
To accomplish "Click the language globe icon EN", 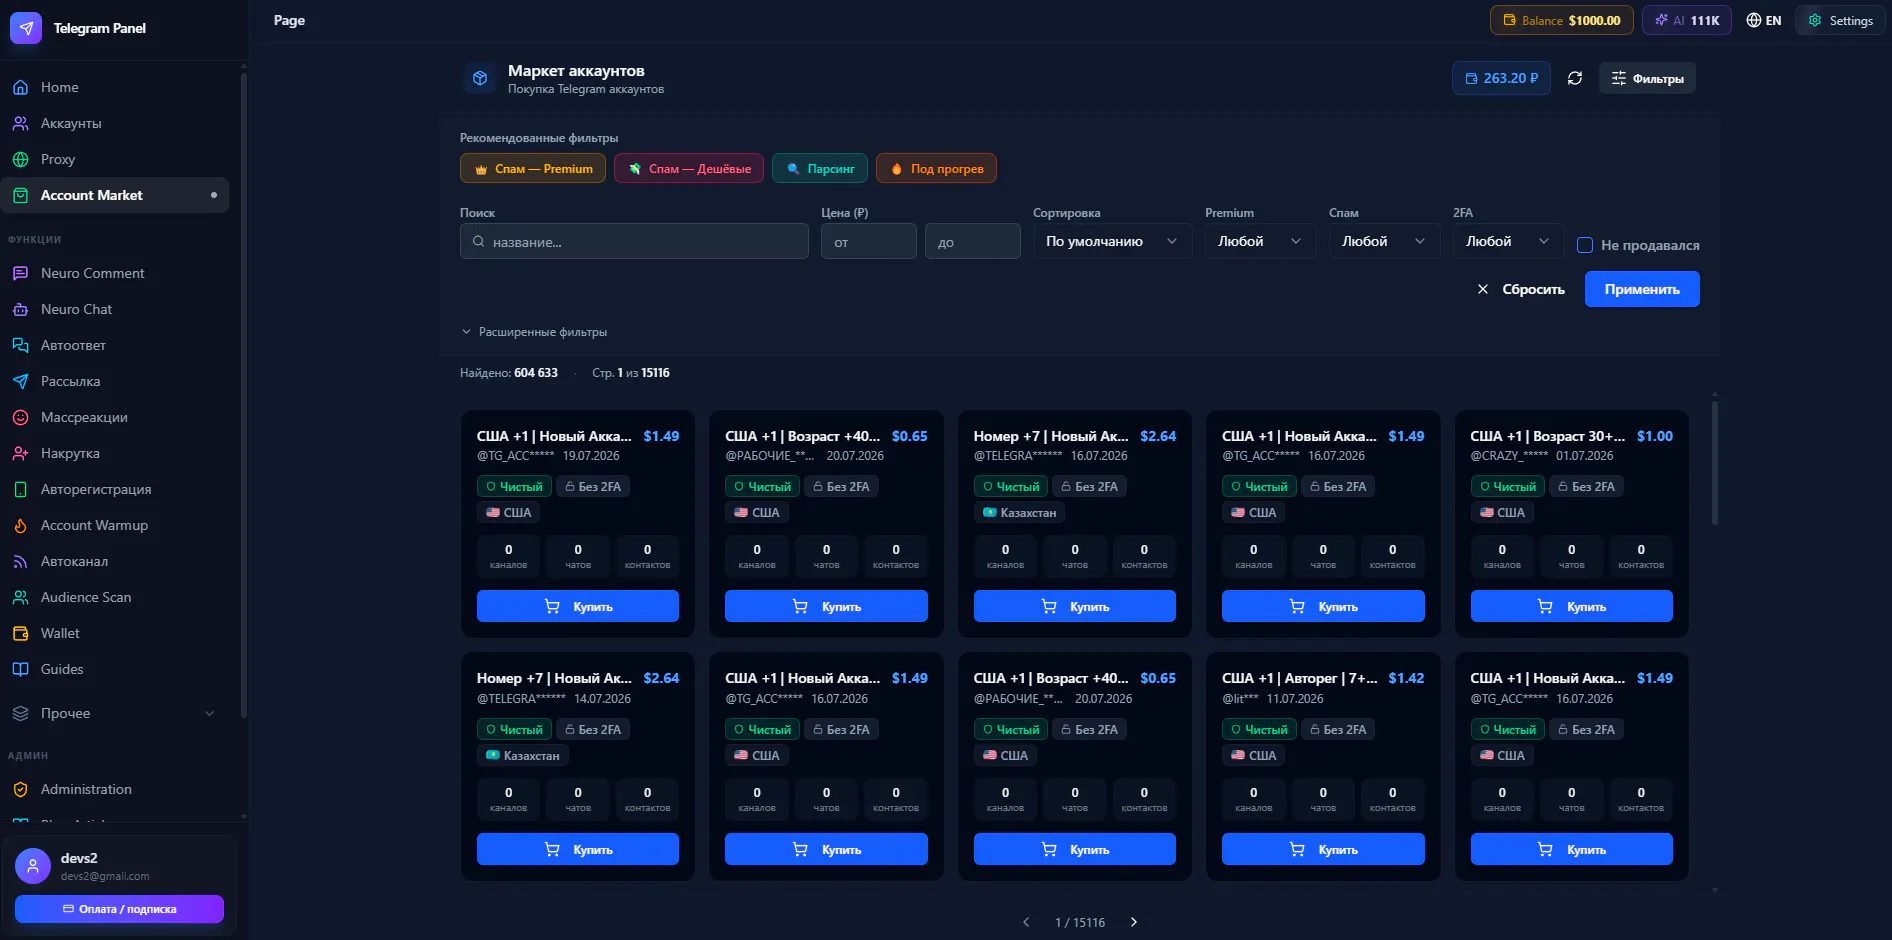I will point(1754,20).
